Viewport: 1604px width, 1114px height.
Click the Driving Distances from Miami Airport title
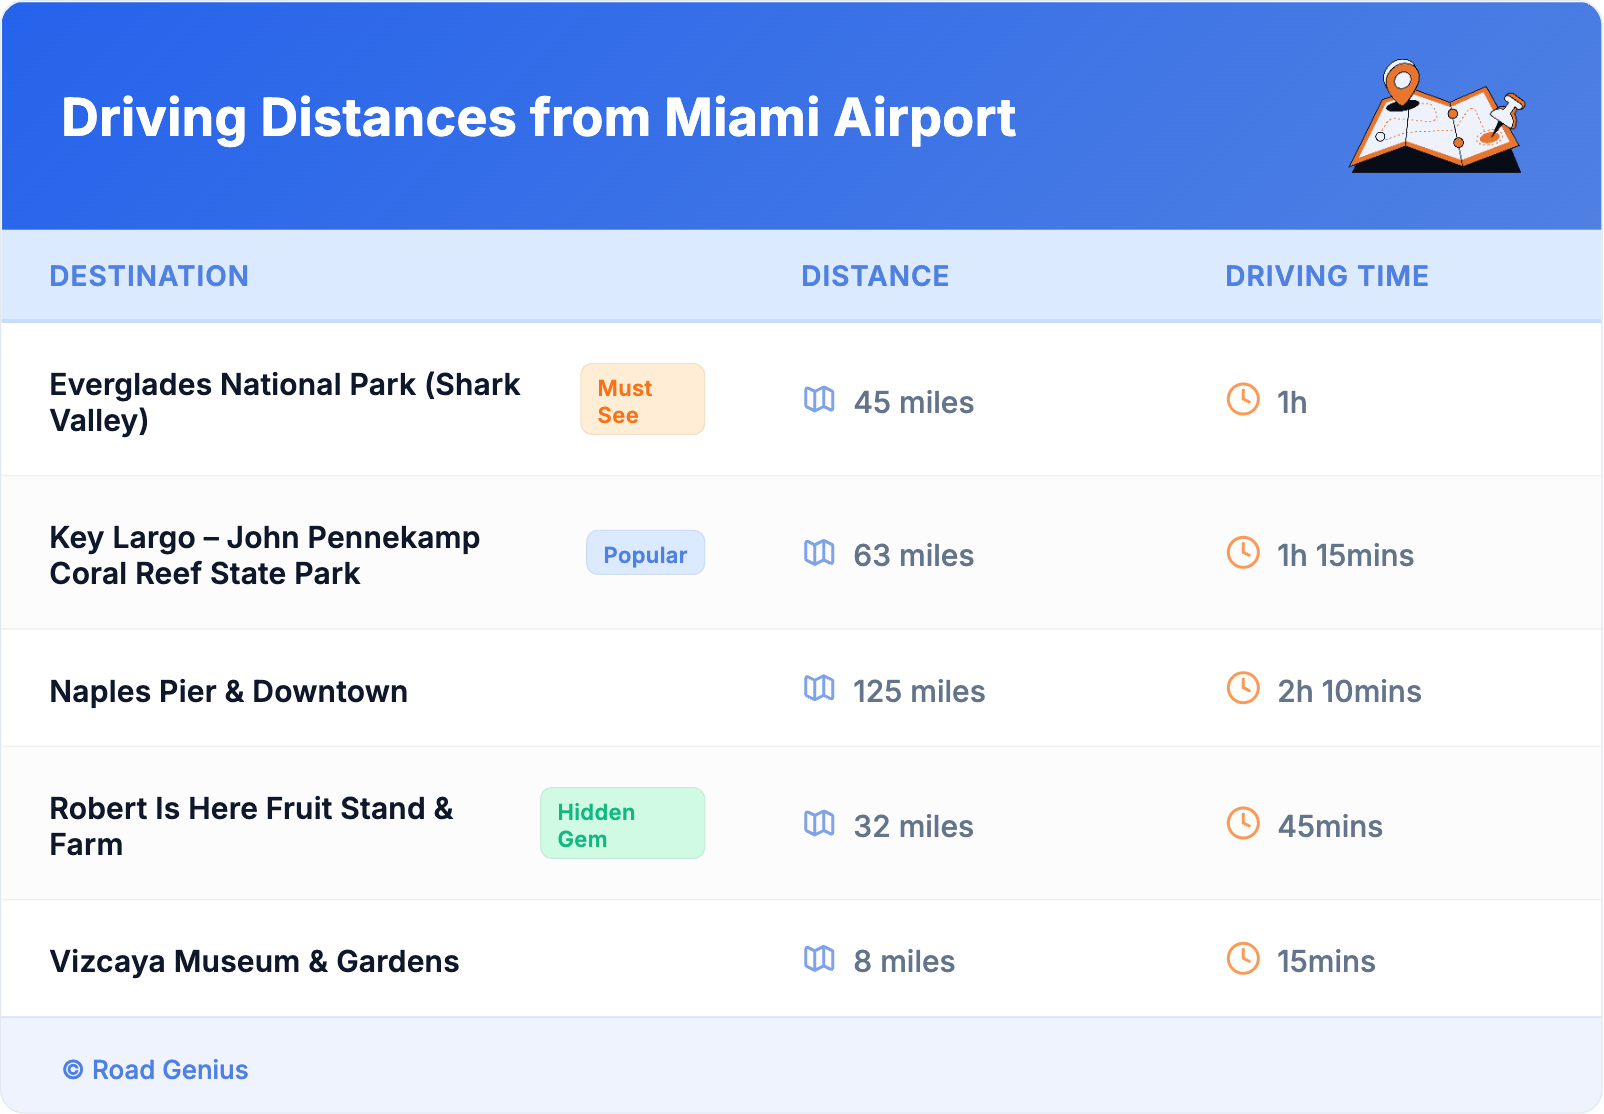coord(538,118)
